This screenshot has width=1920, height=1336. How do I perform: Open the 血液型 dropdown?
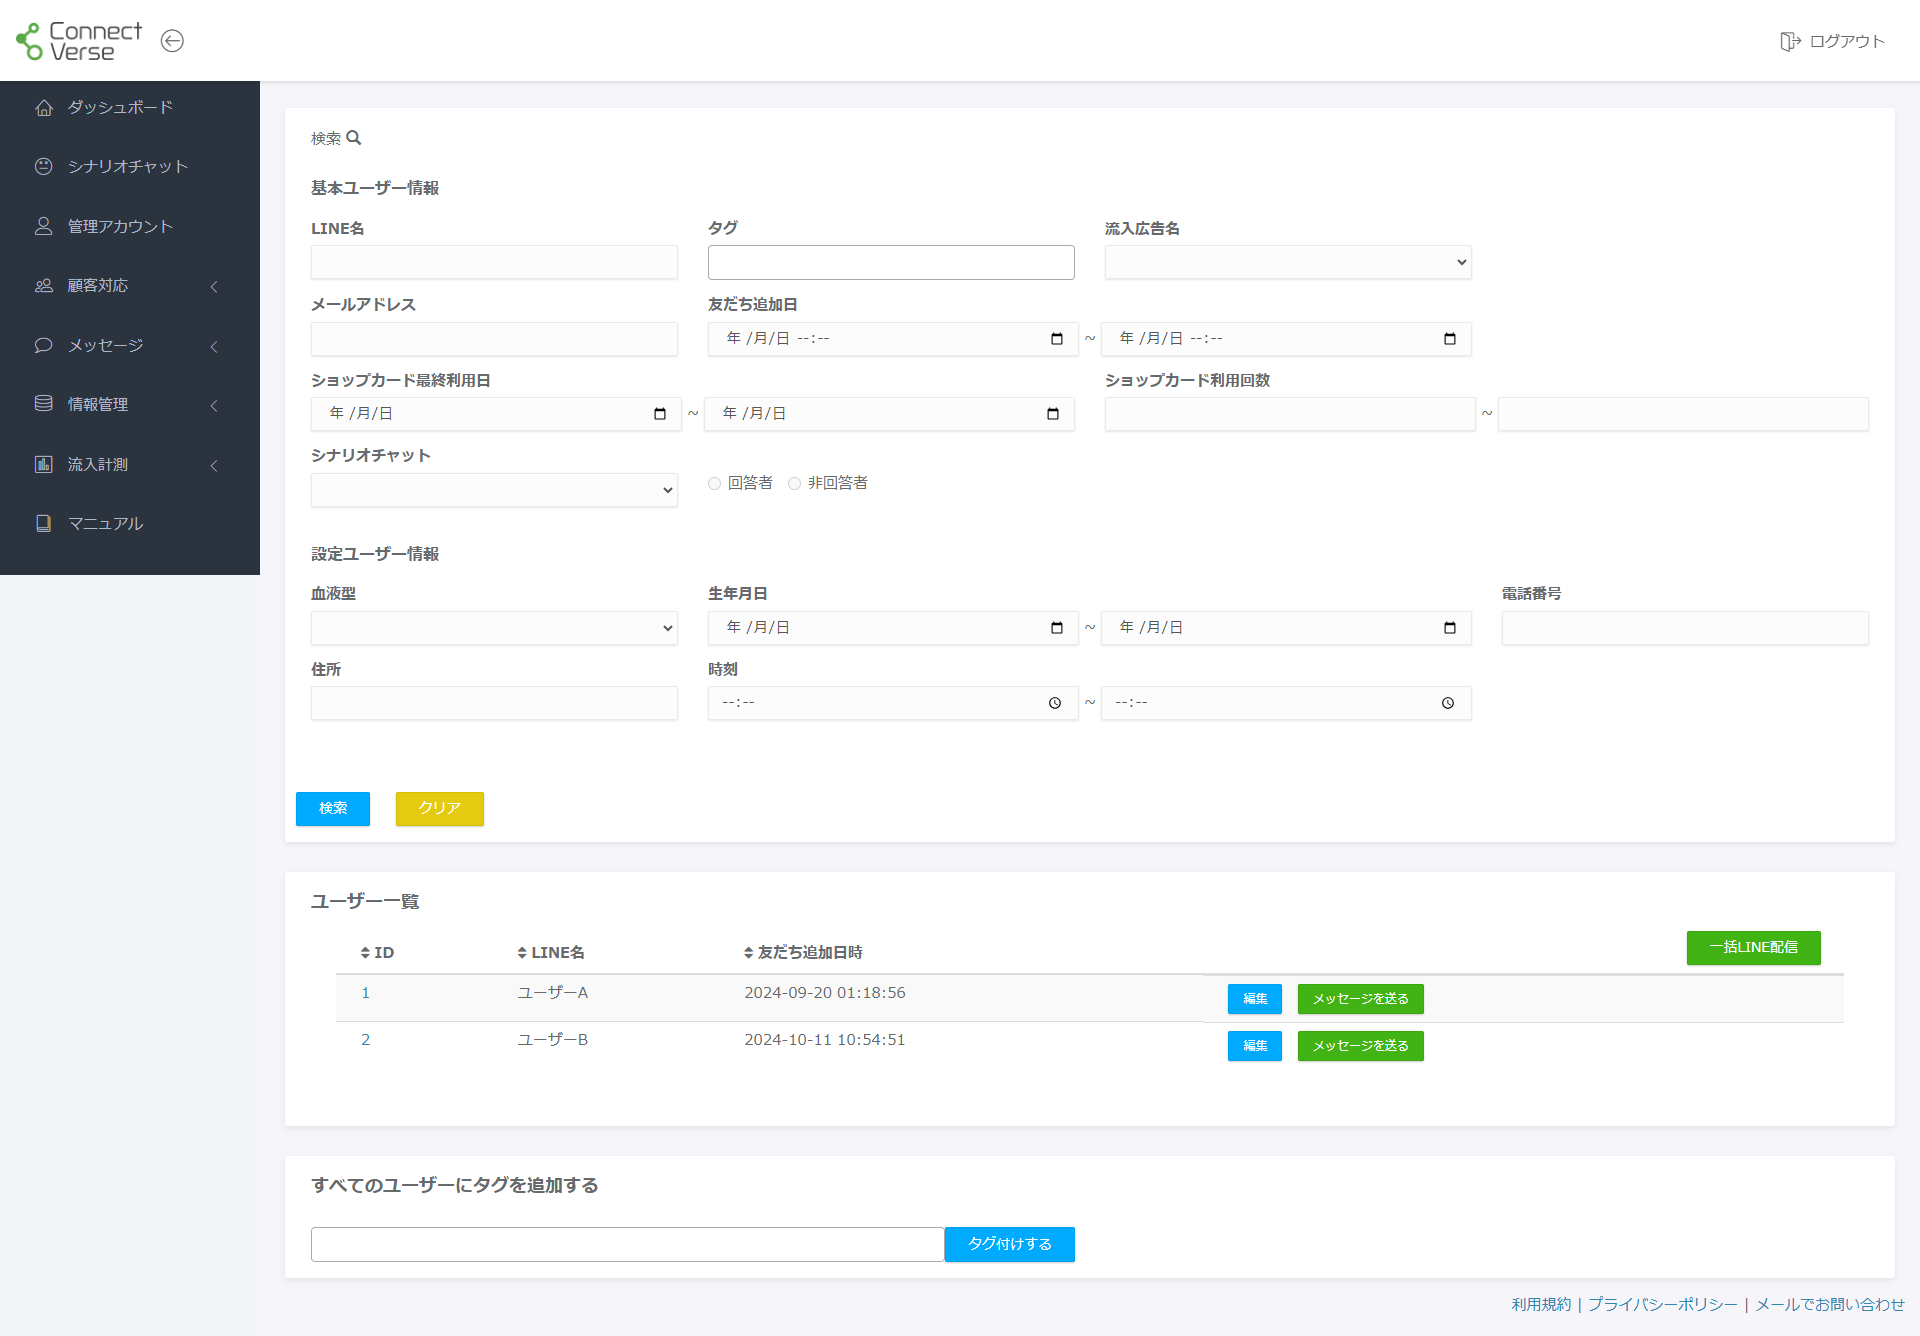pos(494,628)
